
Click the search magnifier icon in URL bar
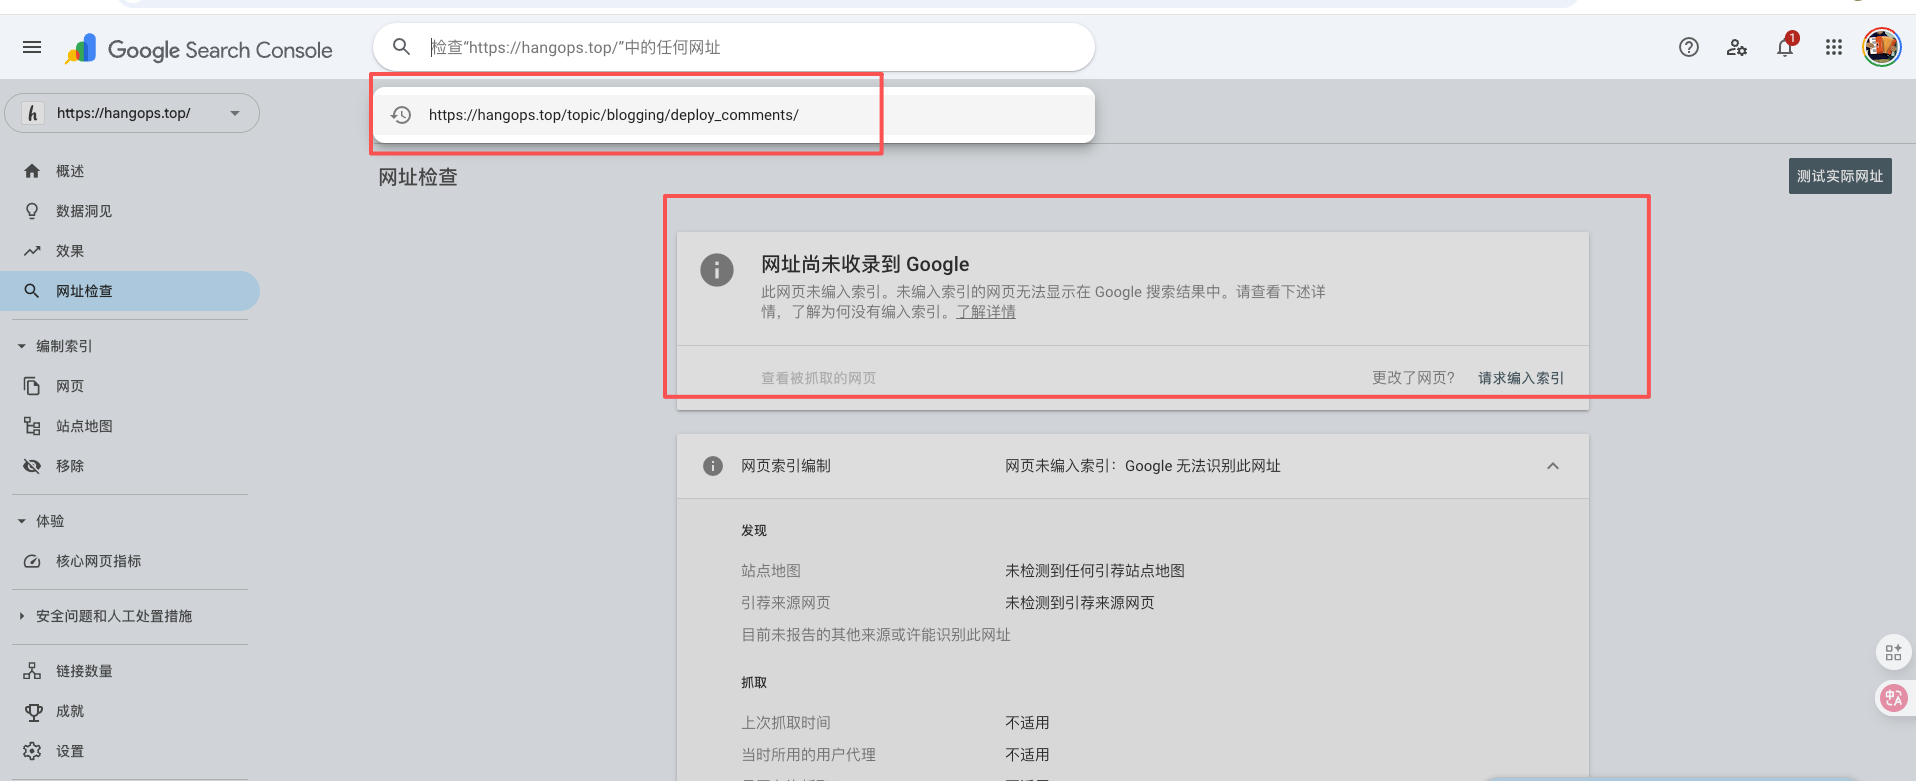click(402, 47)
